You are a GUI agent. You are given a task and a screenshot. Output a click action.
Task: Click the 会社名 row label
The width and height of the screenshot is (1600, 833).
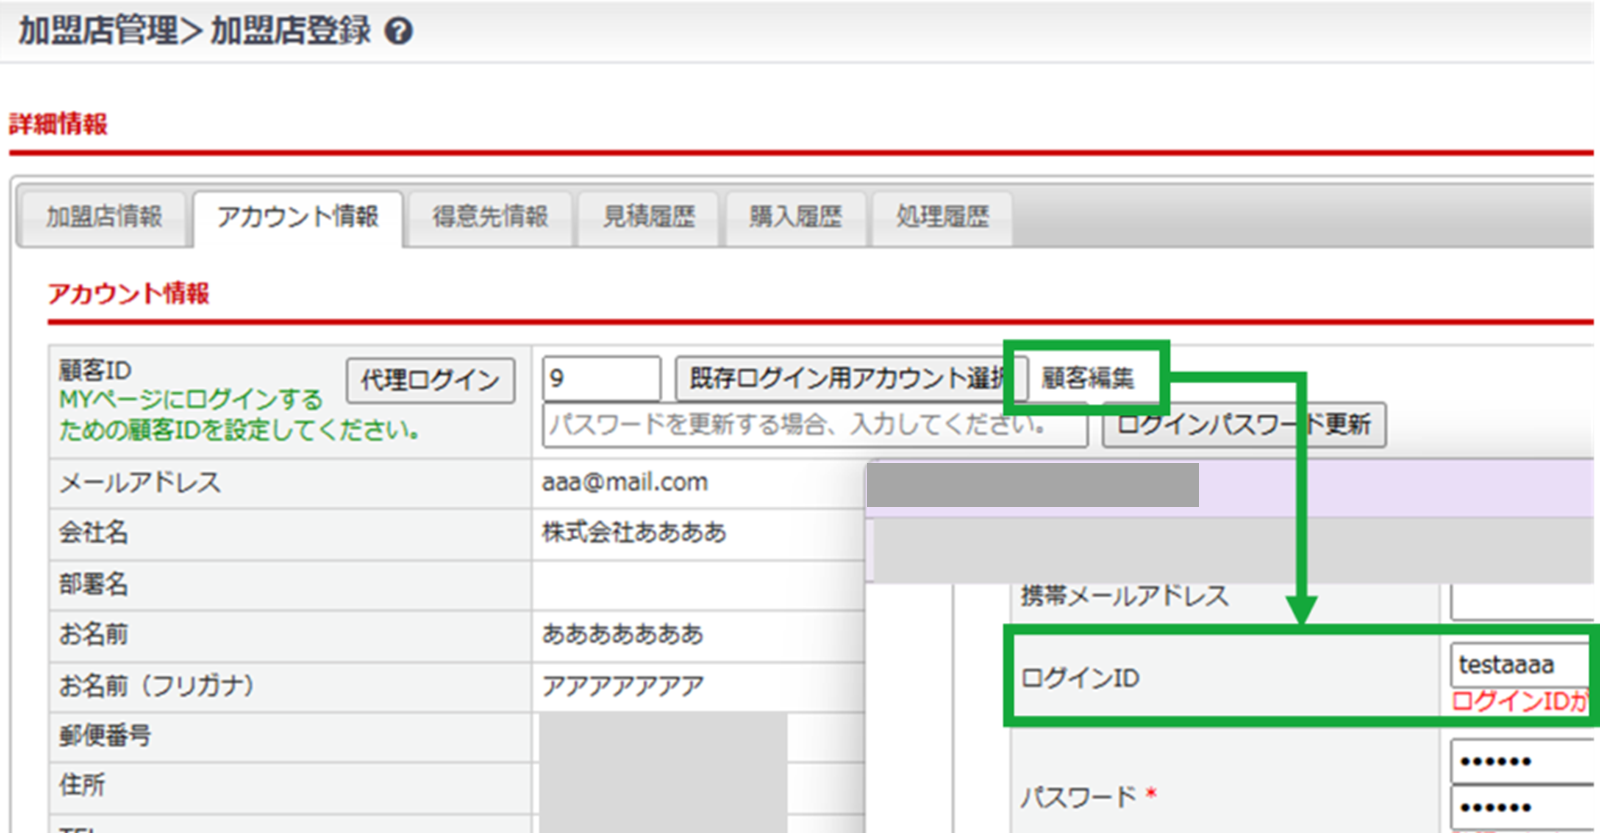click(94, 533)
